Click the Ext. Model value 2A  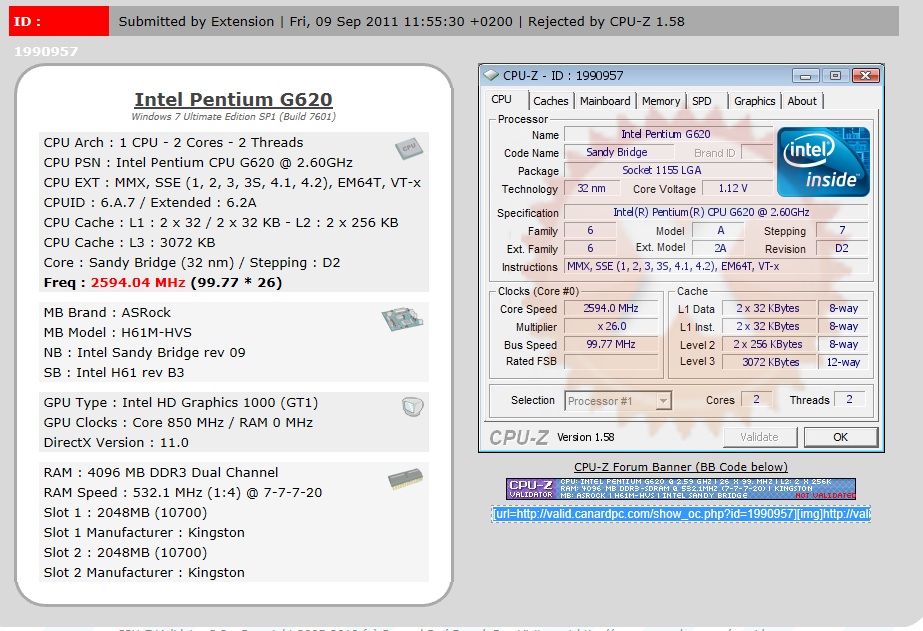point(719,248)
